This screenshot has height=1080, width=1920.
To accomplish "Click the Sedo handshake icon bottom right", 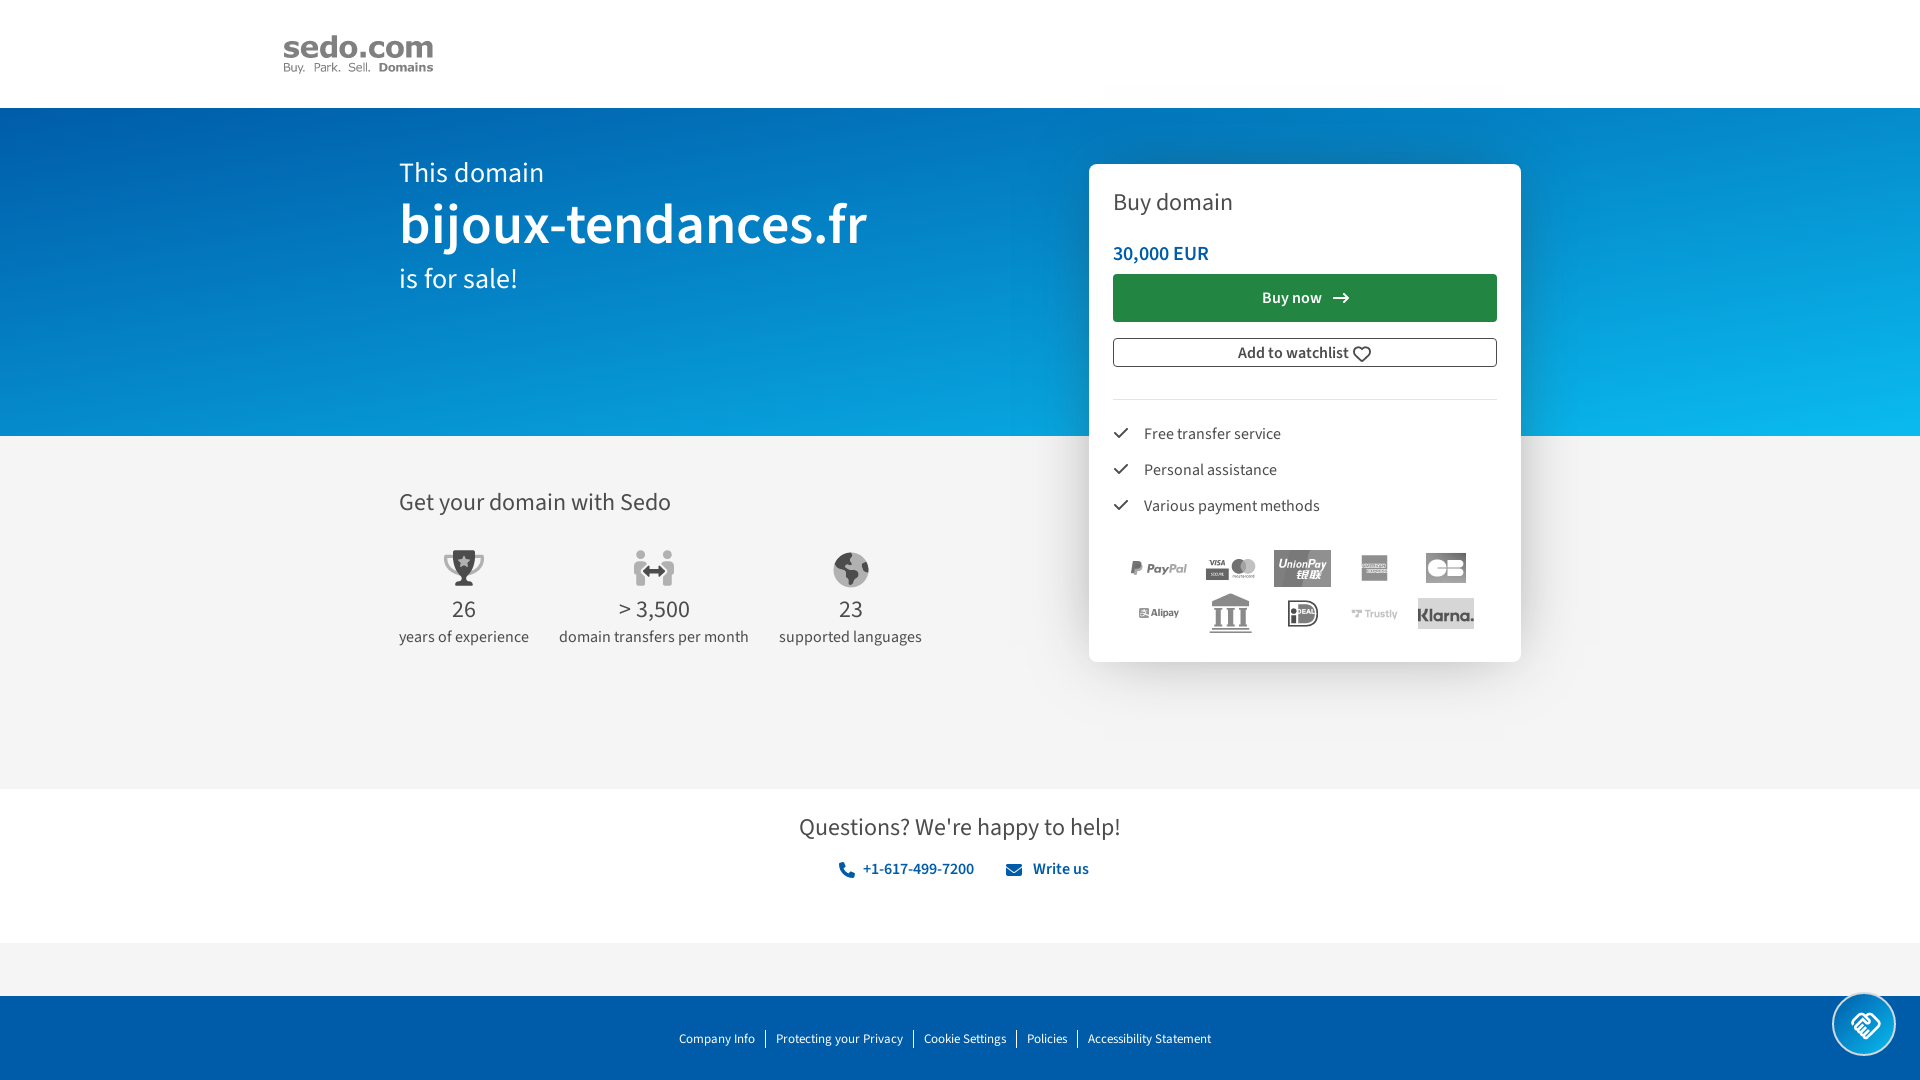I will point(1864,1024).
